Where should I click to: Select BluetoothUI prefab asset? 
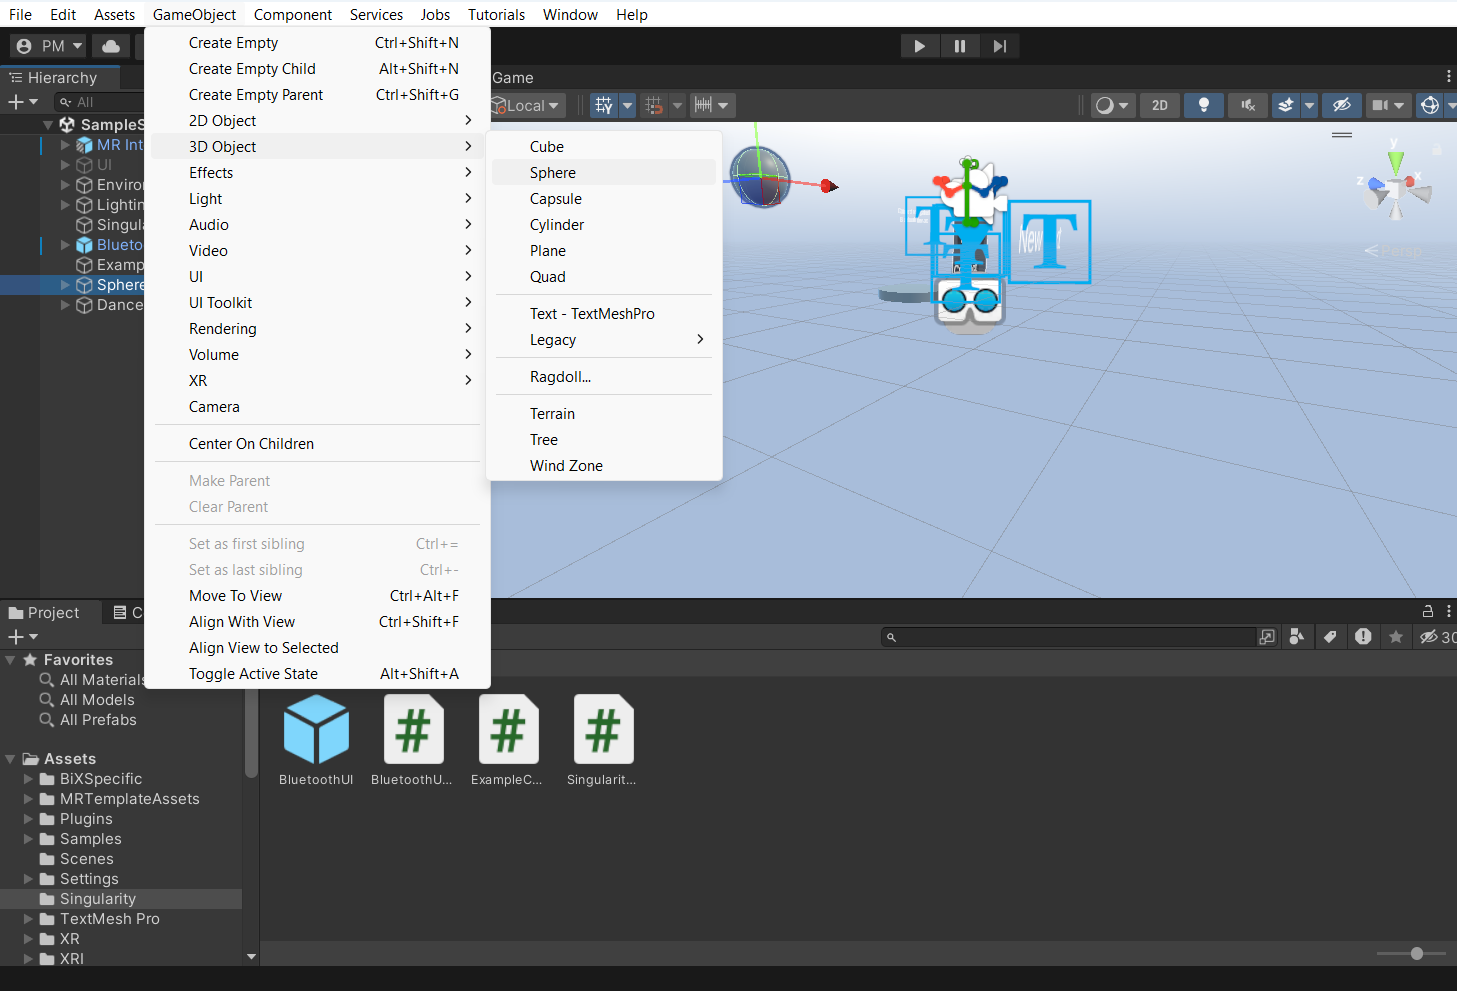pyautogui.click(x=316, y=740)
